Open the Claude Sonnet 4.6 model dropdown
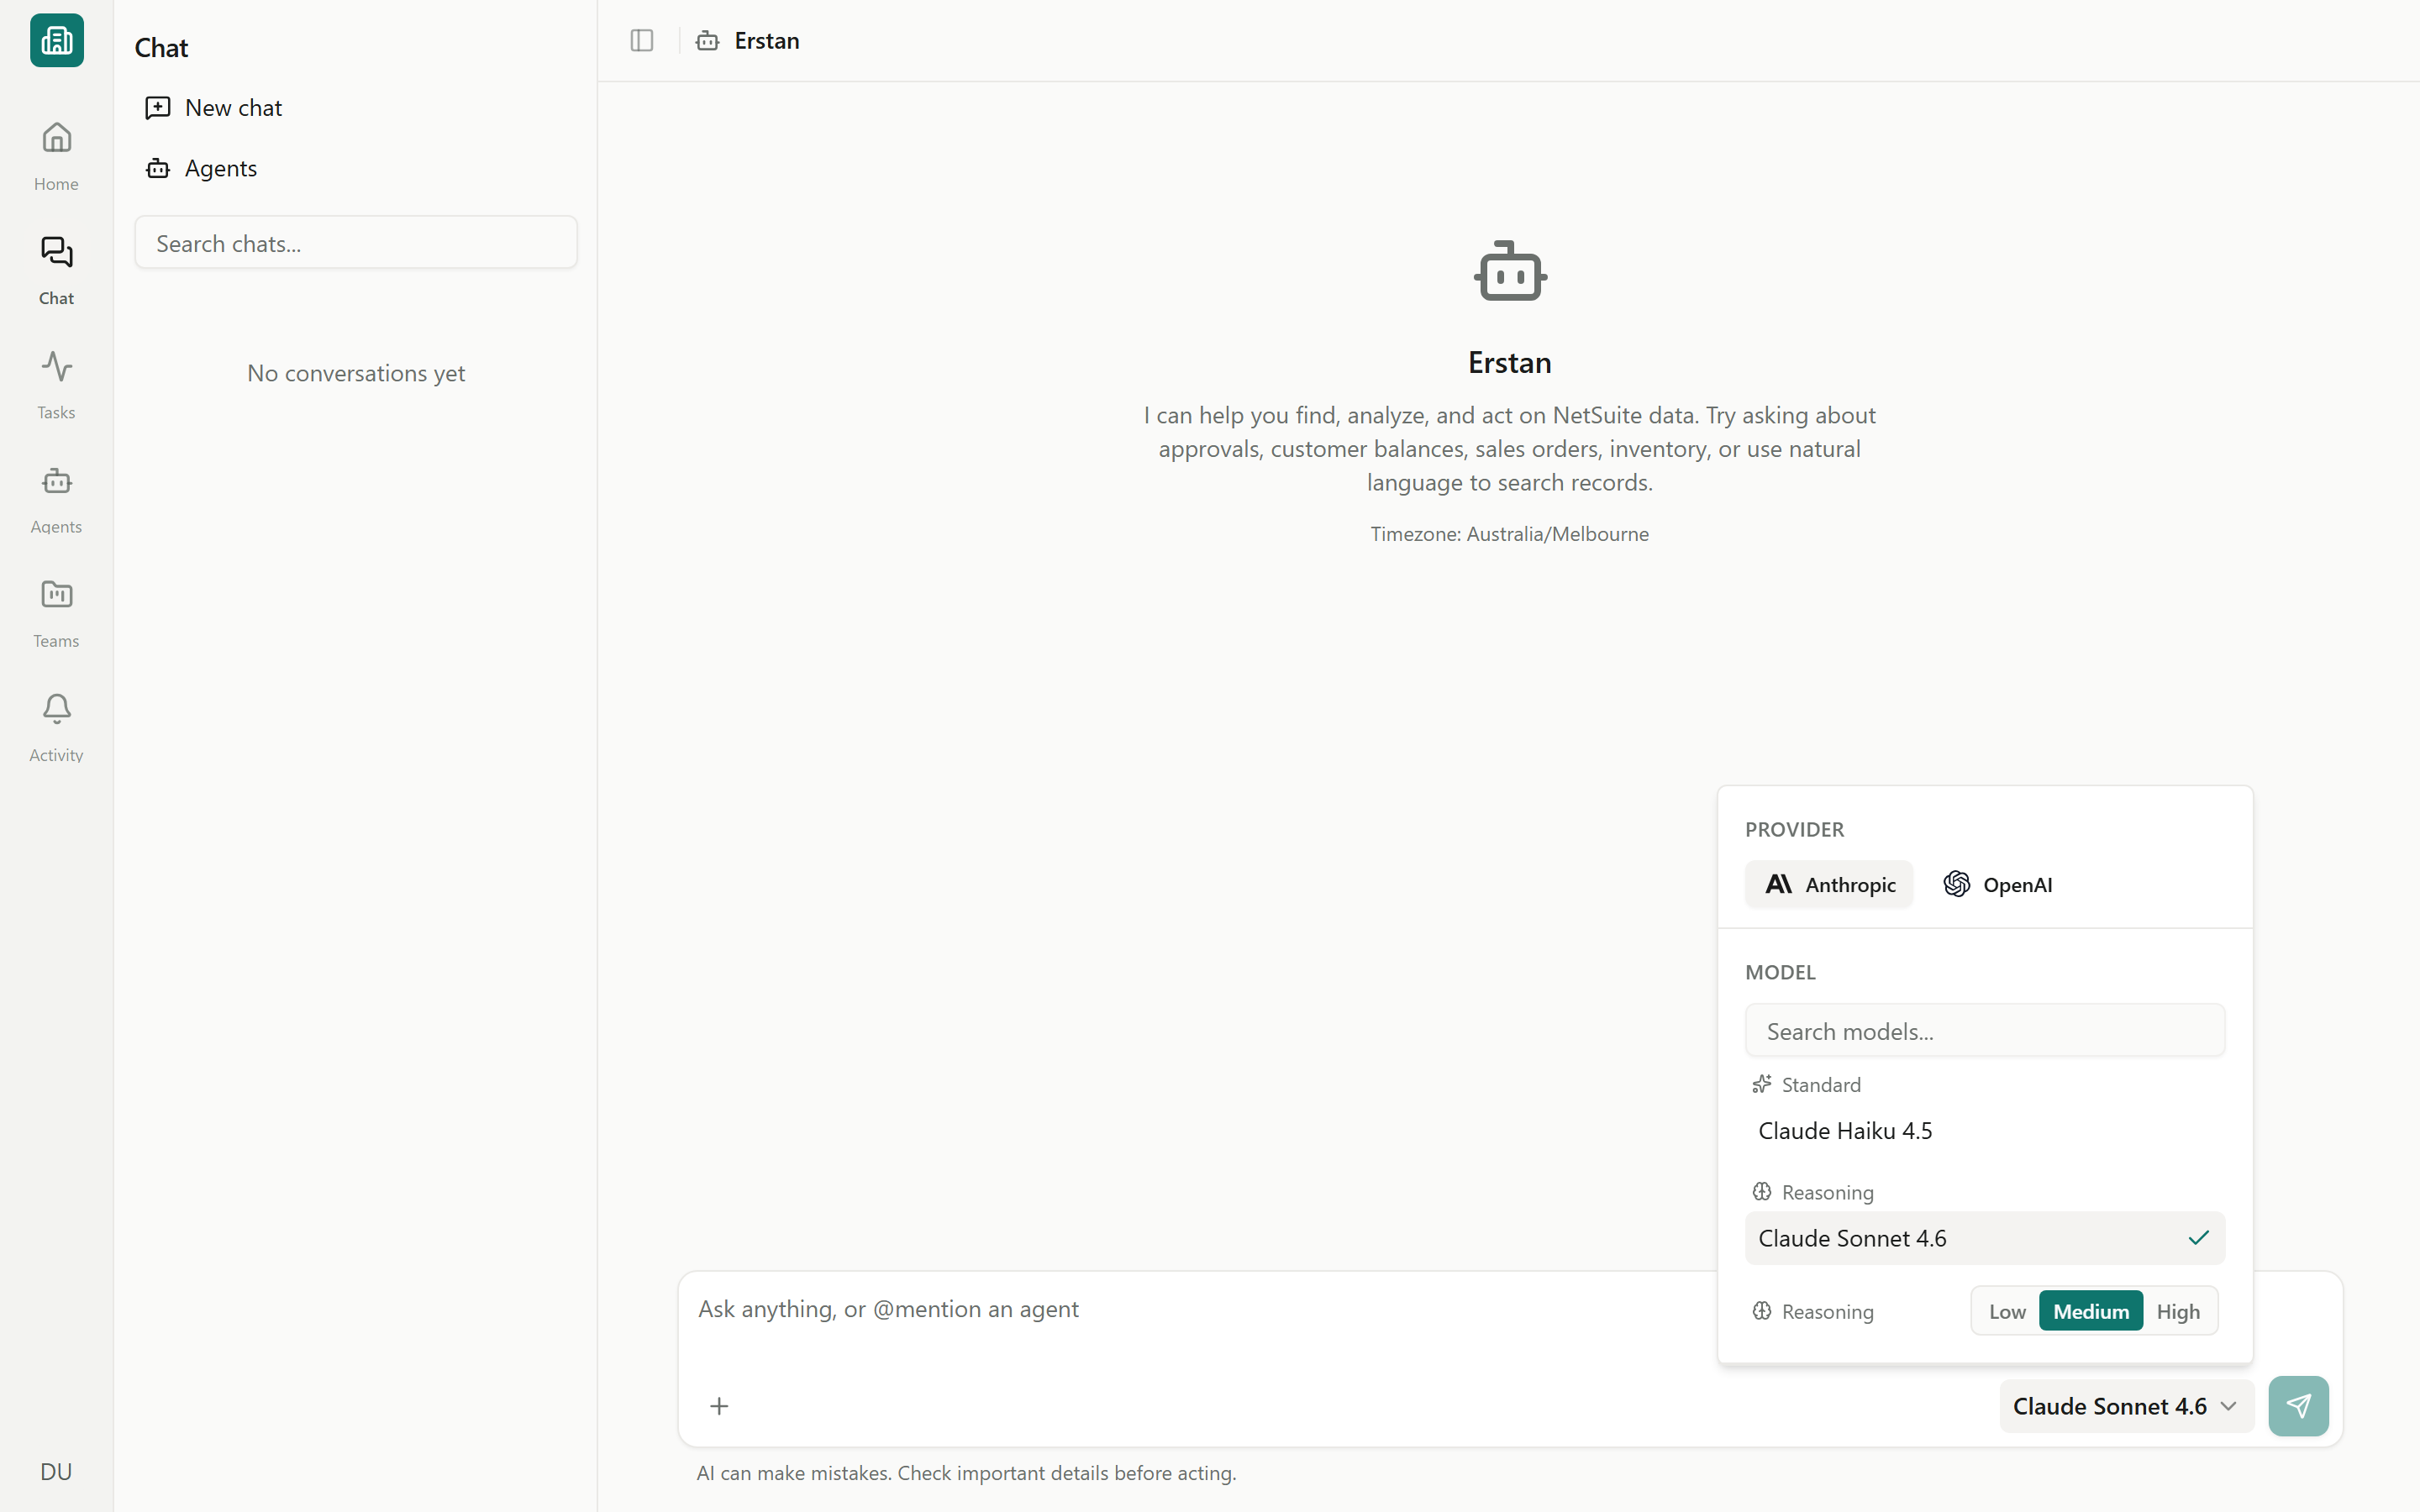Image resolution: width=2420 pixels, height=1512 pixels. click(x=2126, y=1406)
